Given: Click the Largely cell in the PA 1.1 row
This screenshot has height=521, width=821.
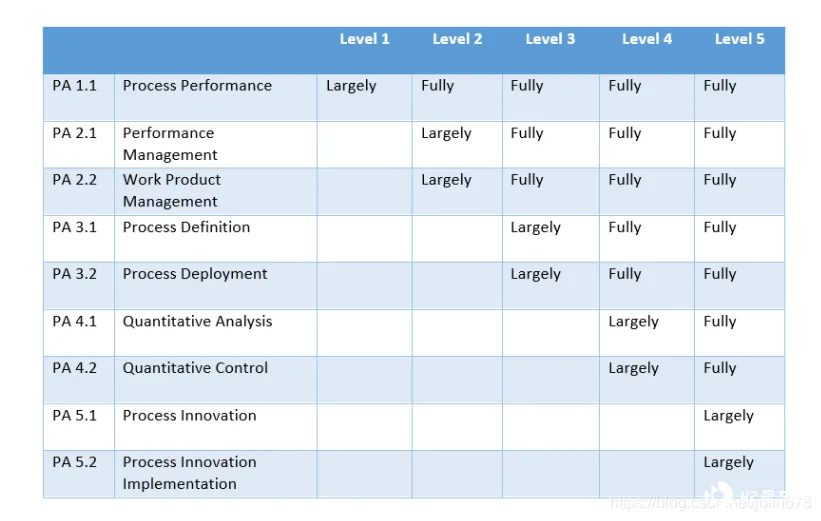Looking at the screenshot, I should (x=351, y=86).
